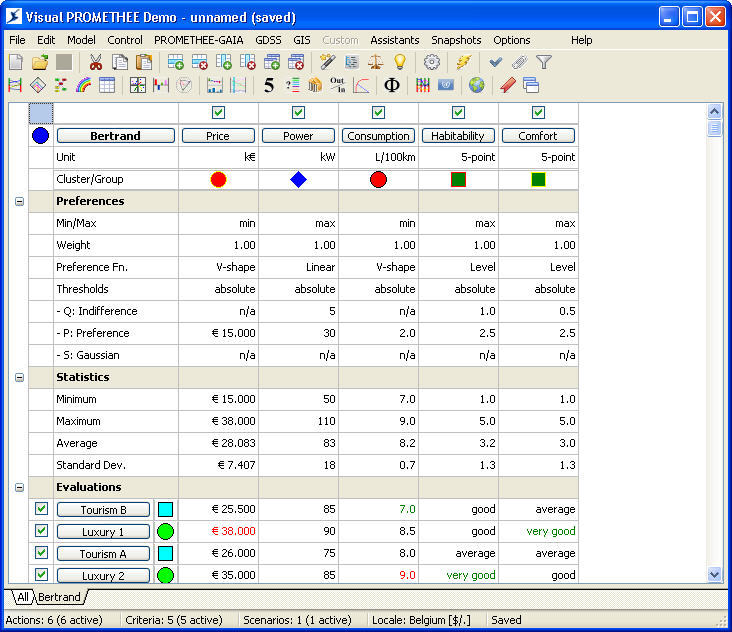Viewport: 732px width, 632px height.
Task: Click the bold number 5 icon
Action: [x=269, y=85]
